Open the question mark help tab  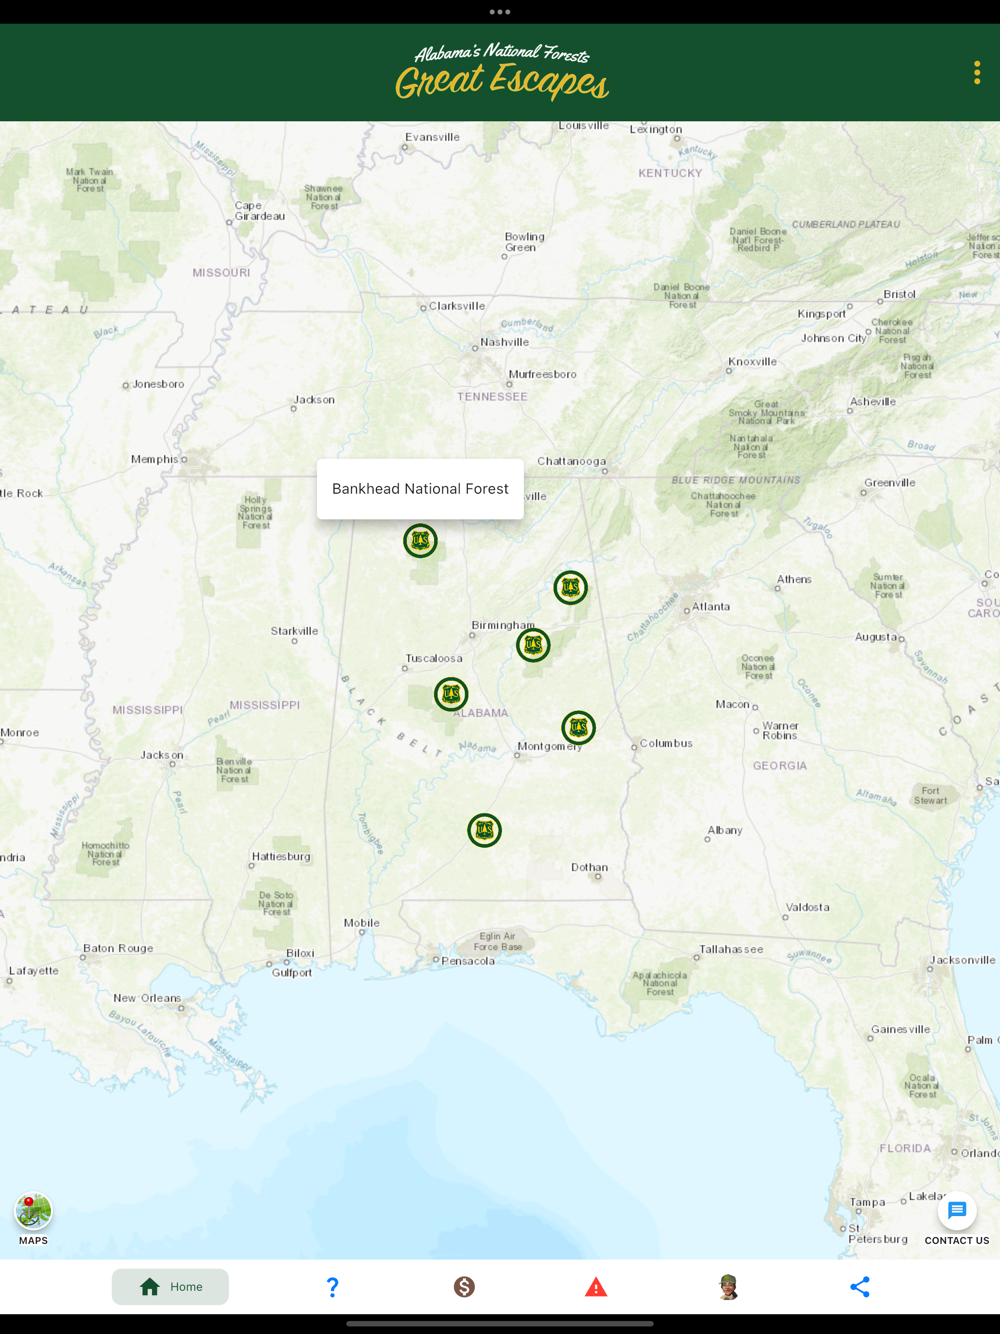click(332, 1287)
